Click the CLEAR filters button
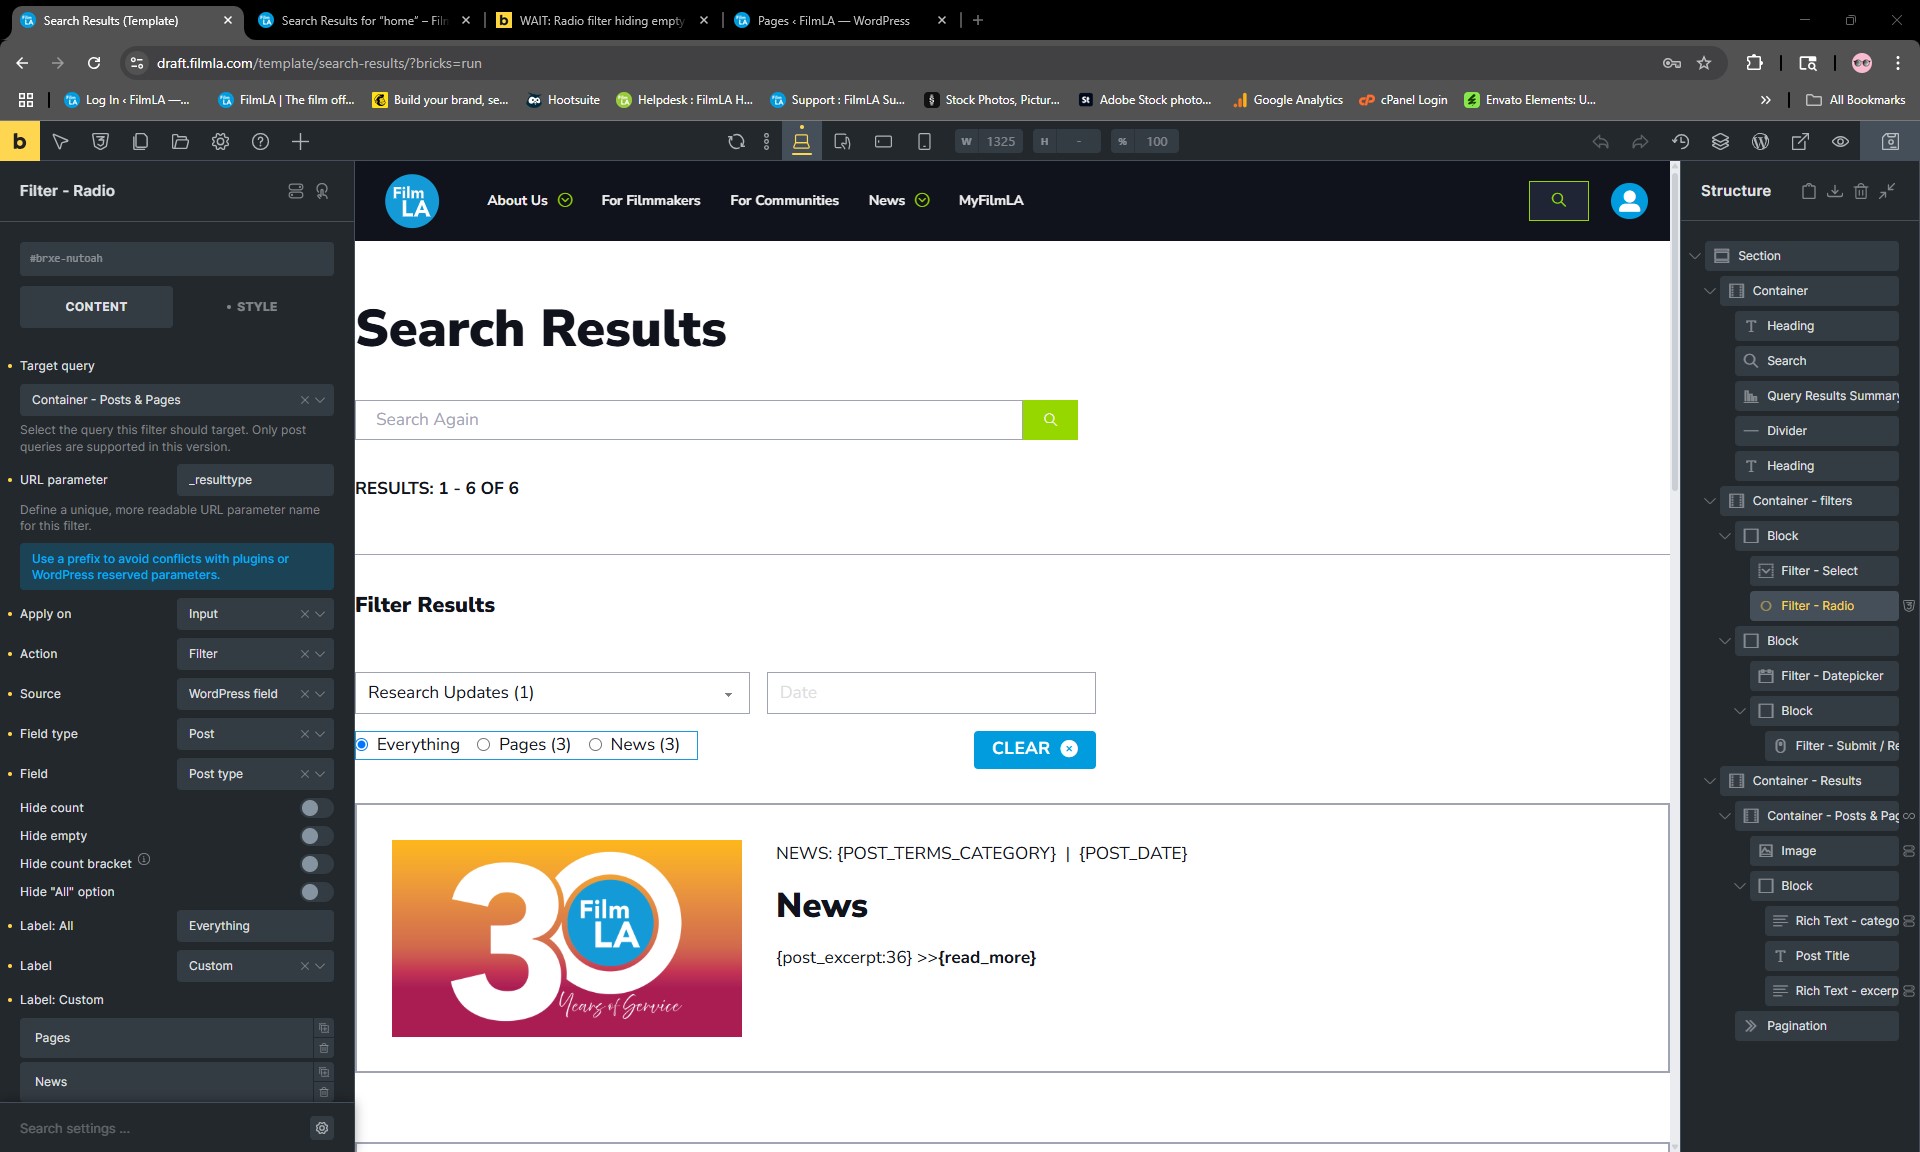Screen dimensions: 1920x1152 [x=1034, y=749]
